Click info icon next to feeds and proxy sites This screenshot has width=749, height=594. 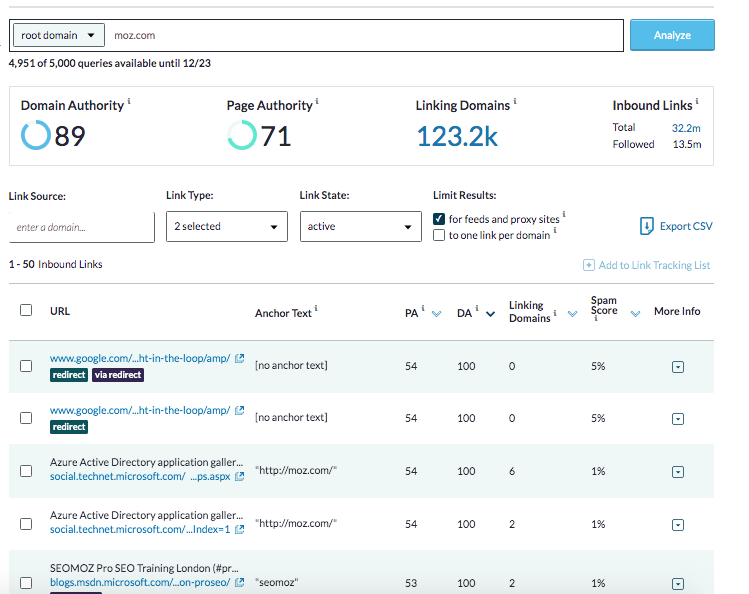click(564, 214)
